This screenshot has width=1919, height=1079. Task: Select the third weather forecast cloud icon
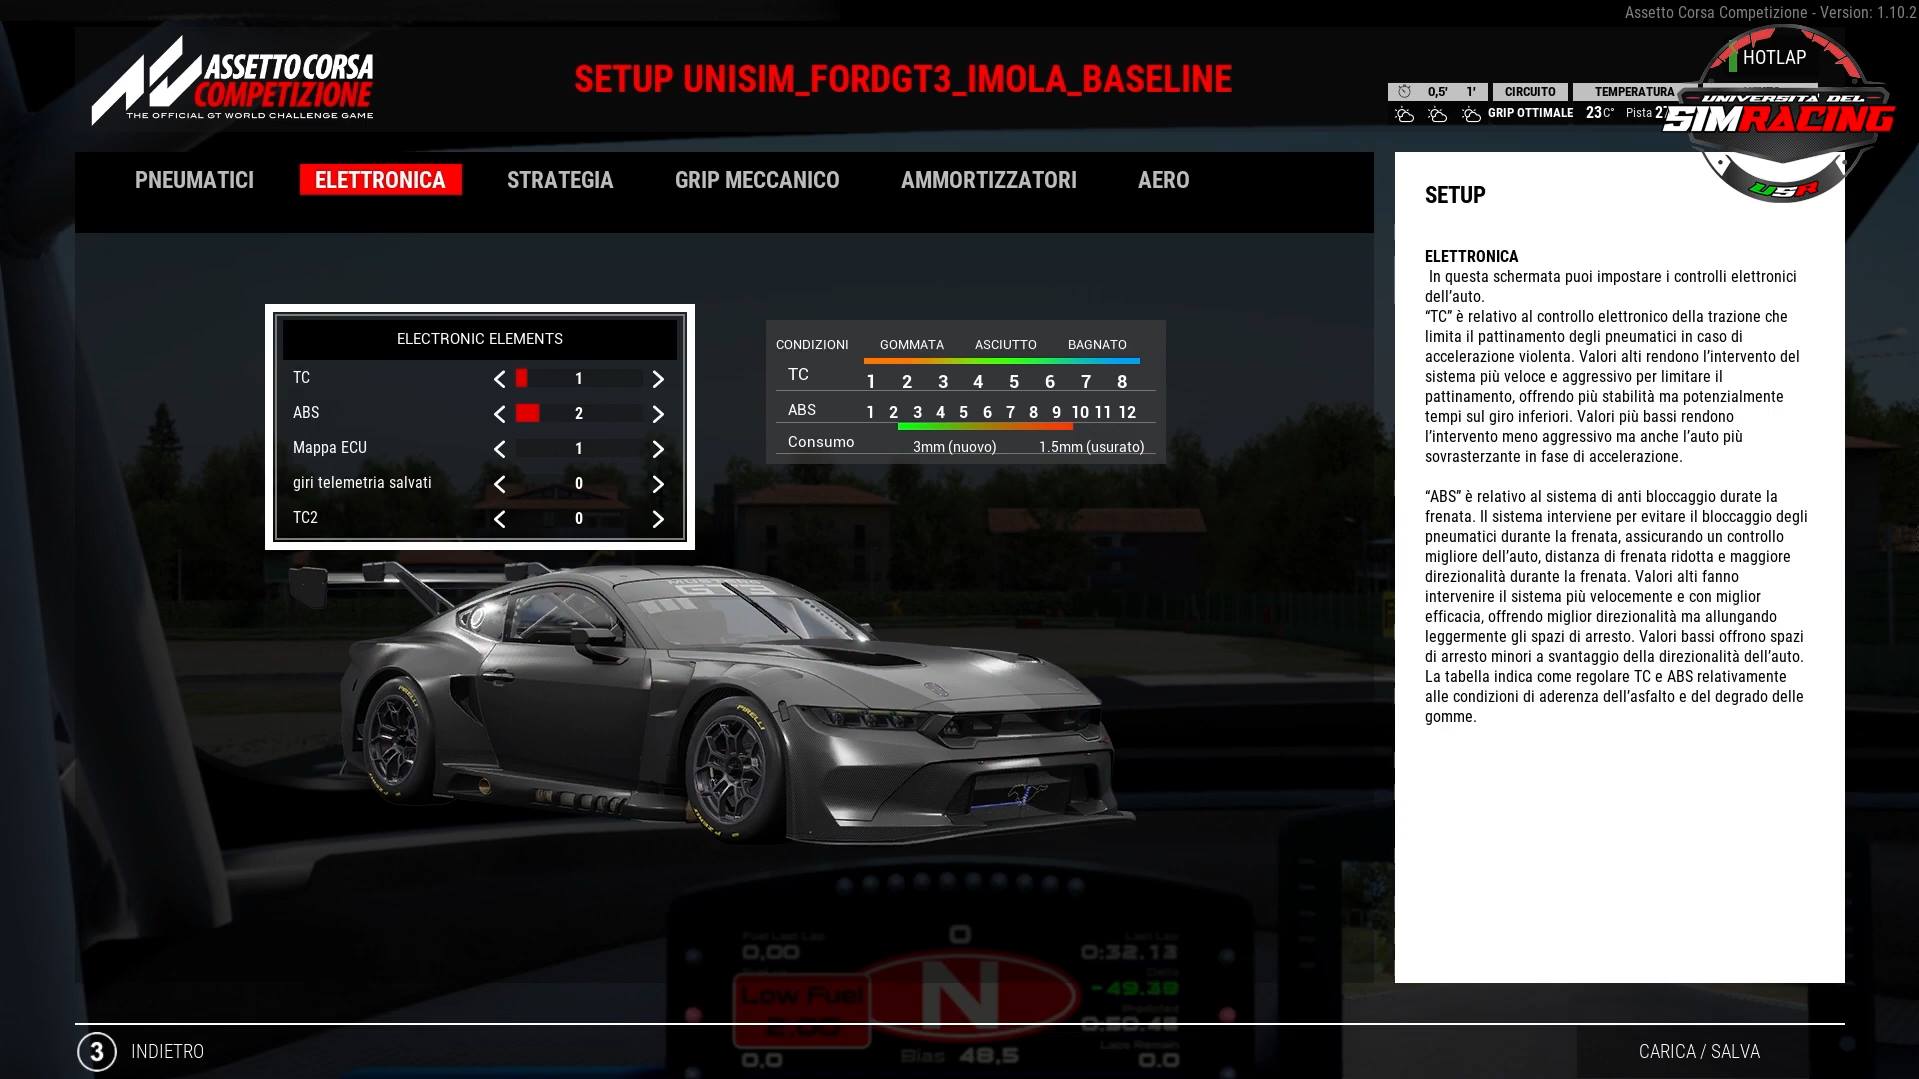pyautogui.click(x=1472, y=114)
